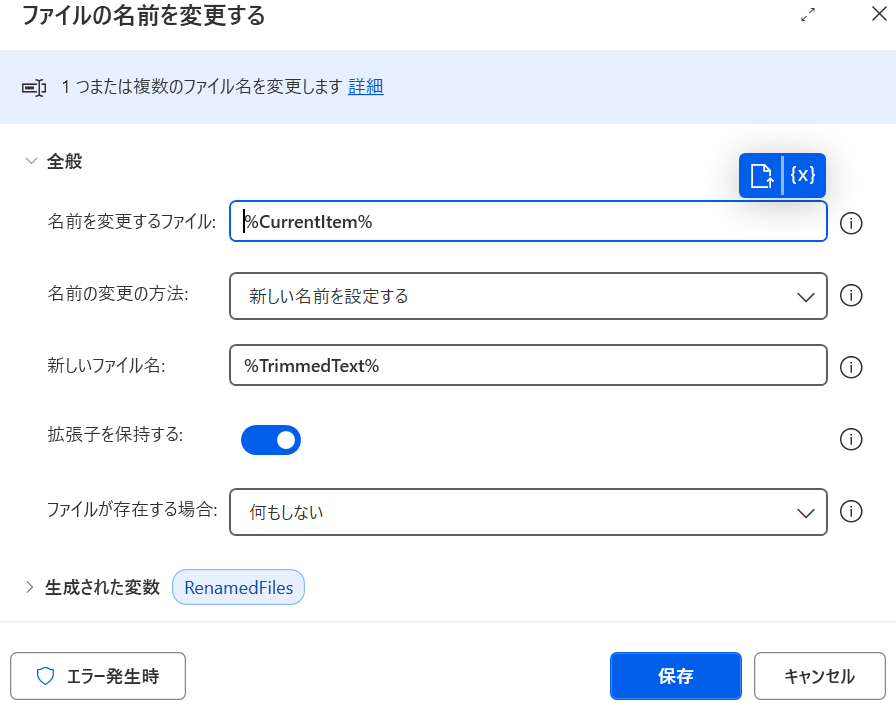
Task: Open エラー発生時 settings
Action: [98, 676]
